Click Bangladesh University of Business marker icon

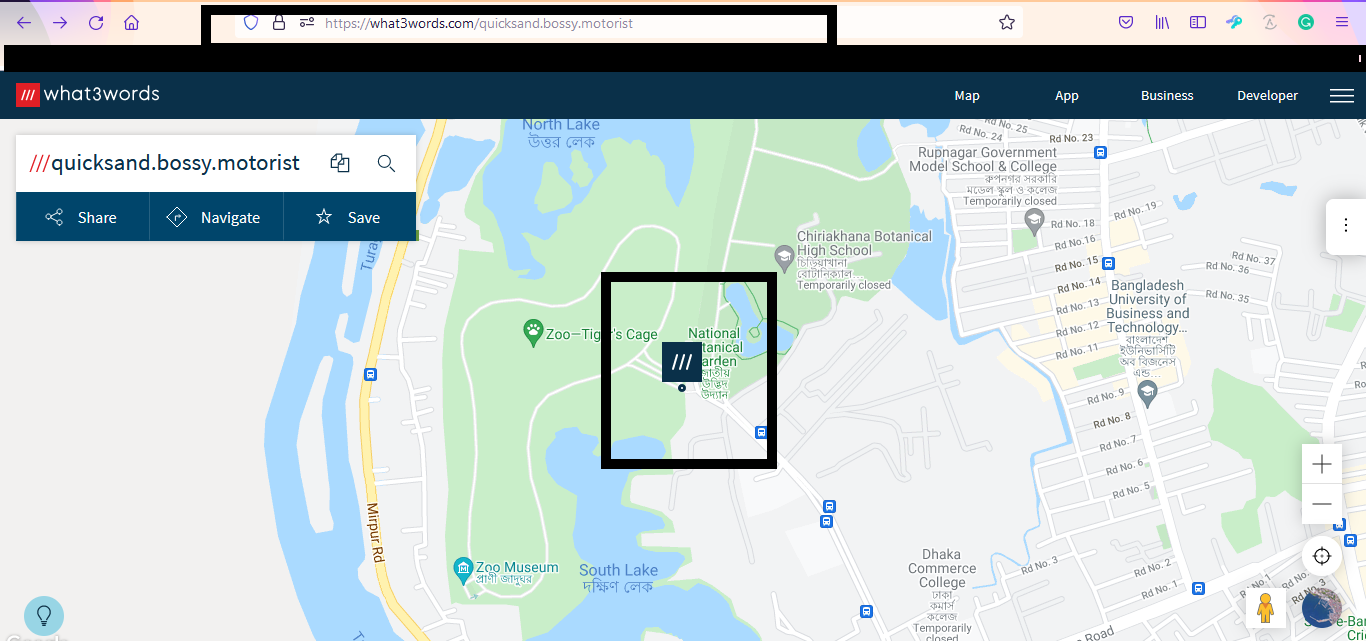(x=1147, y=393)
